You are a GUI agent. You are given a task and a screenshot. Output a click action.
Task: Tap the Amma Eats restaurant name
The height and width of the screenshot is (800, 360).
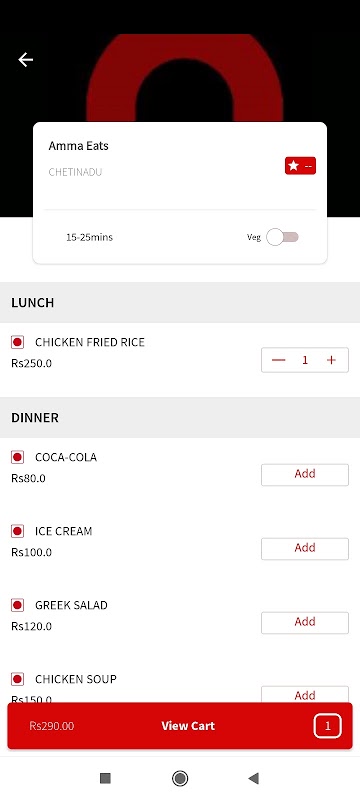[x=79, y=146]
